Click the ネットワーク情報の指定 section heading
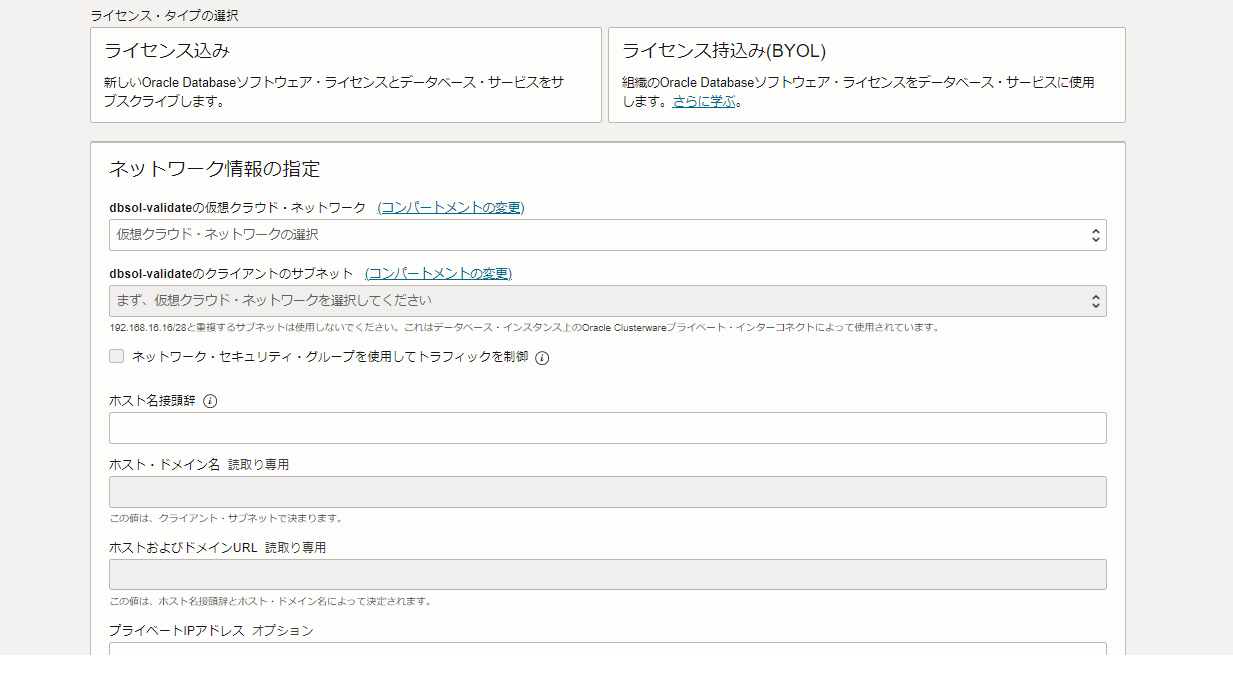 (214, 169)
